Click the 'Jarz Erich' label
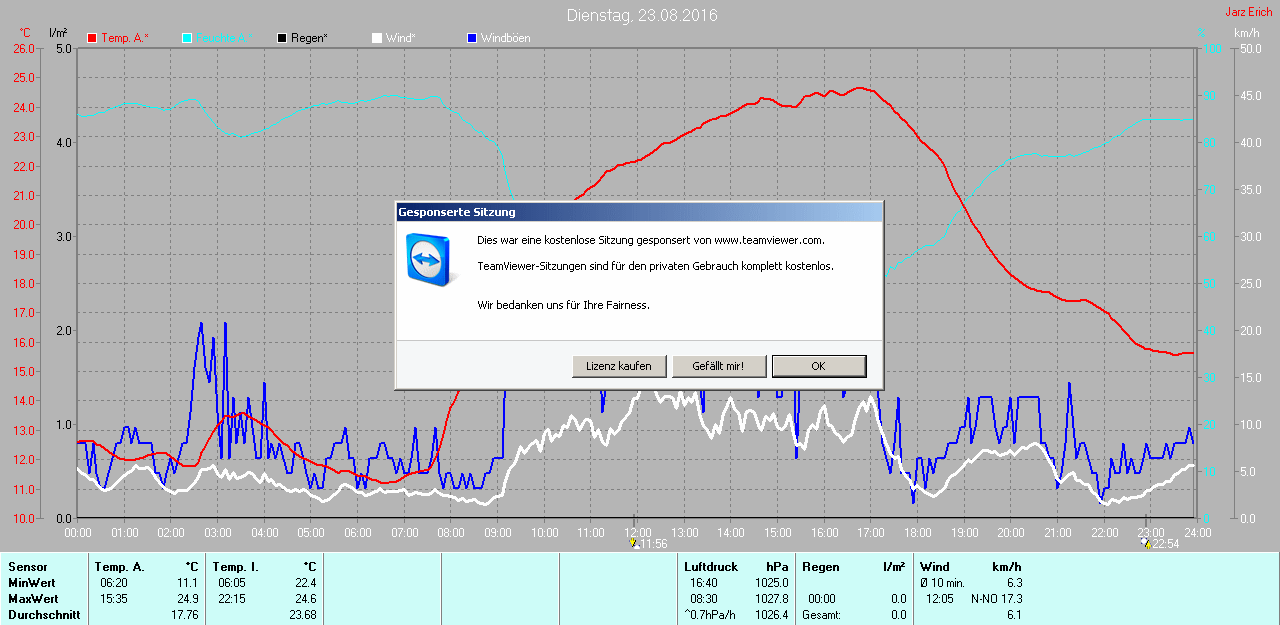 (x=1249, y=12)
